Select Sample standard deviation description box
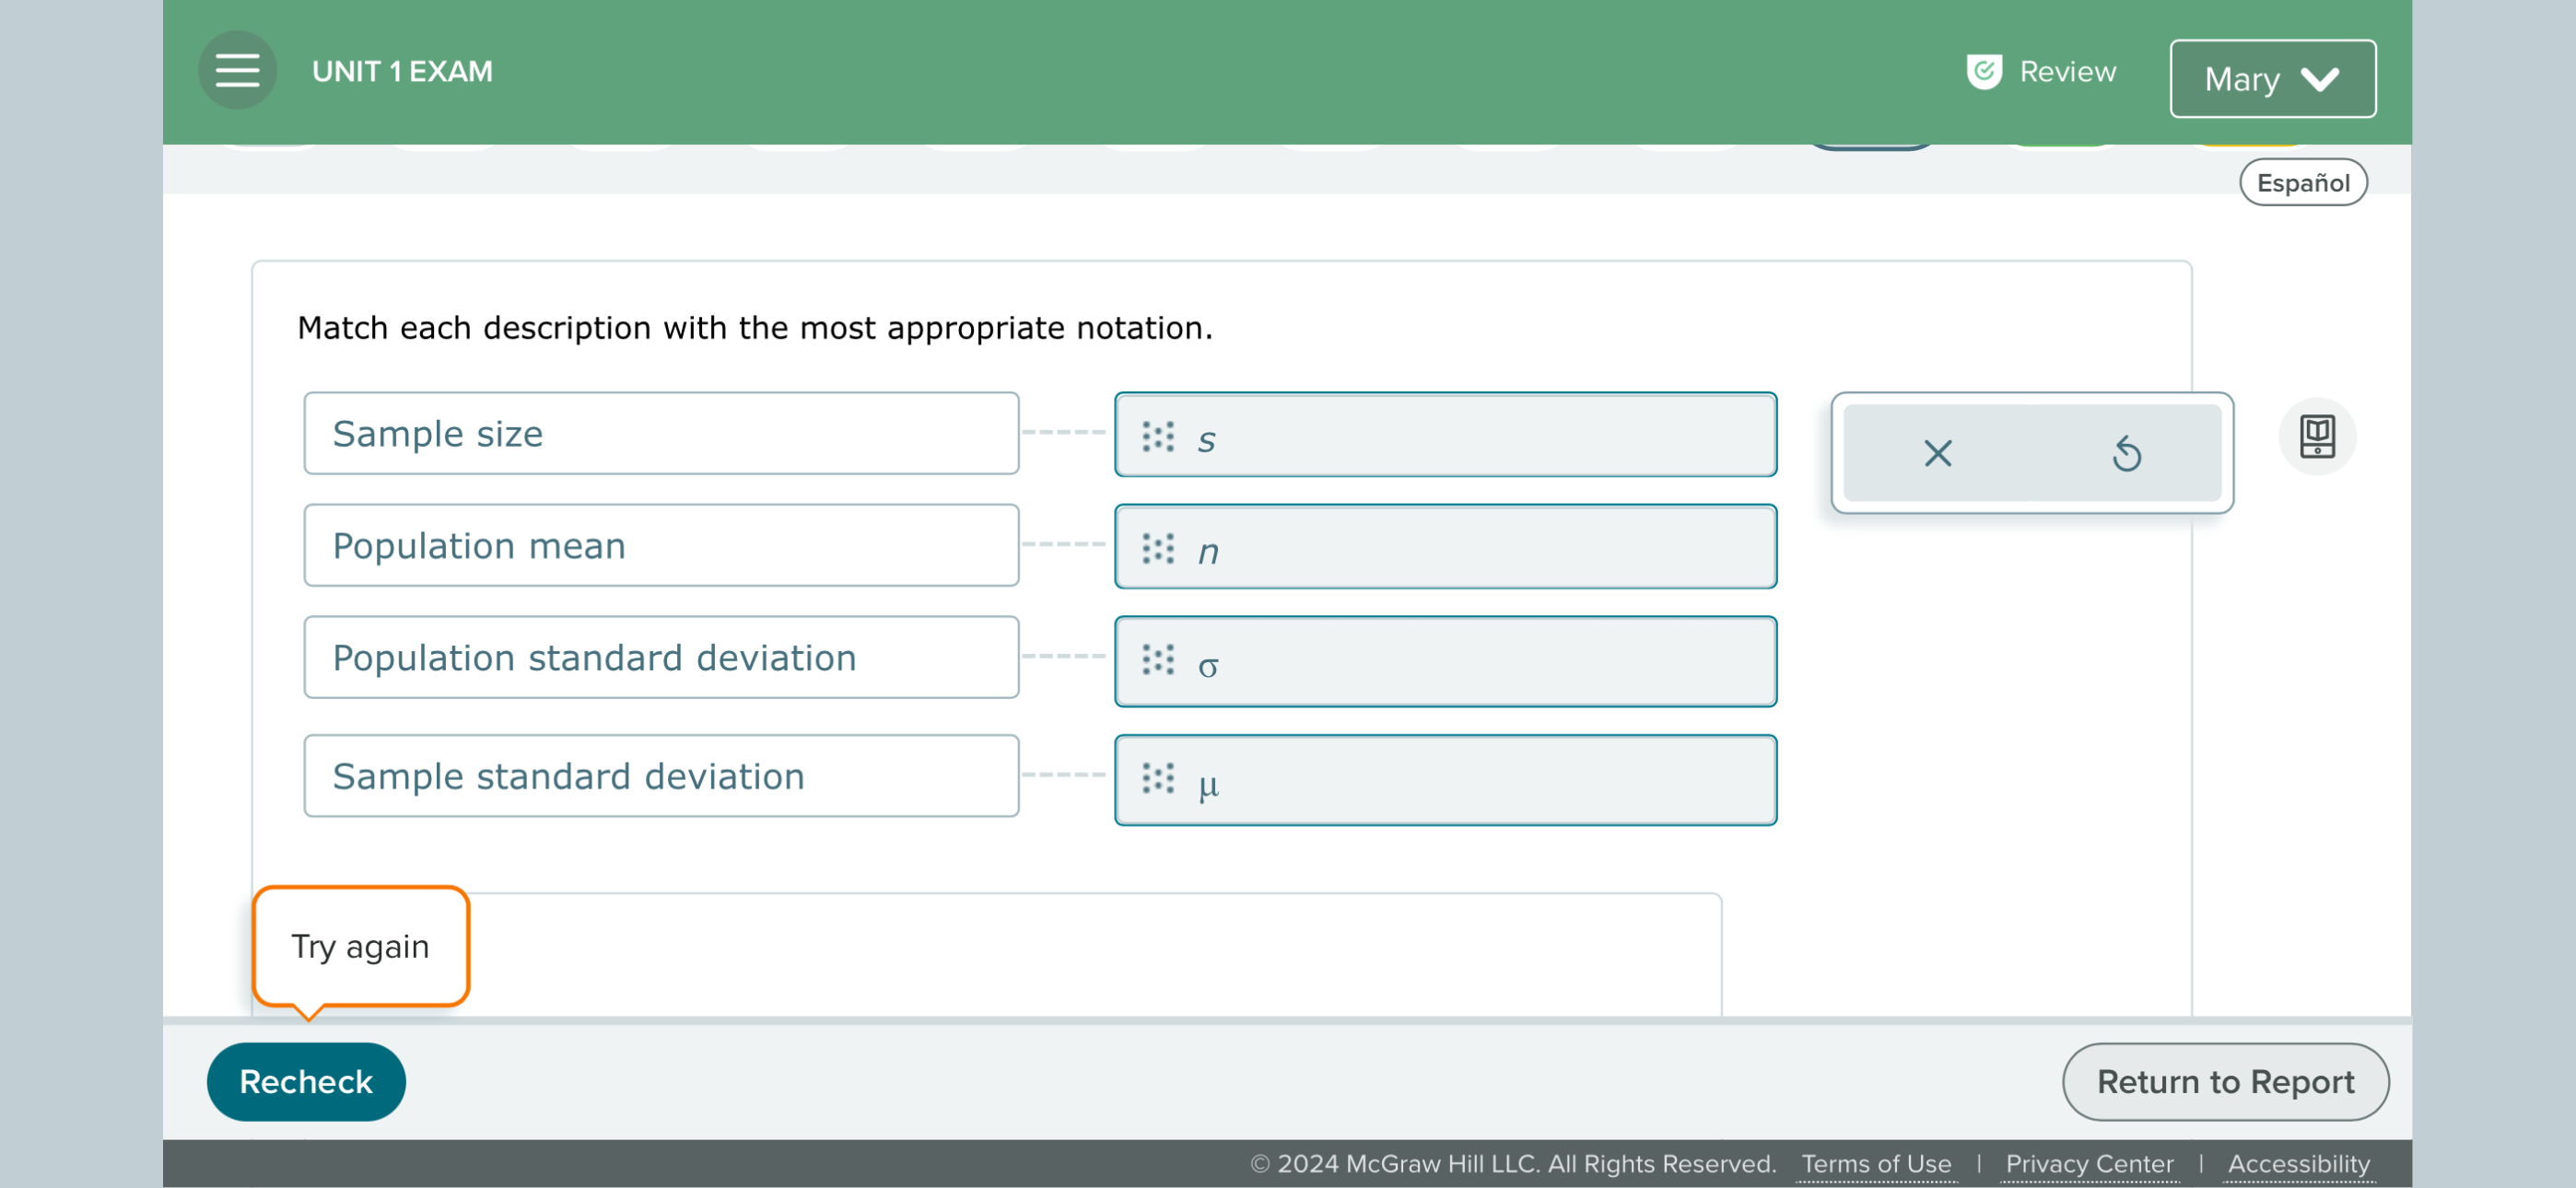The image size is (2576, 1188). pos(661,777)
